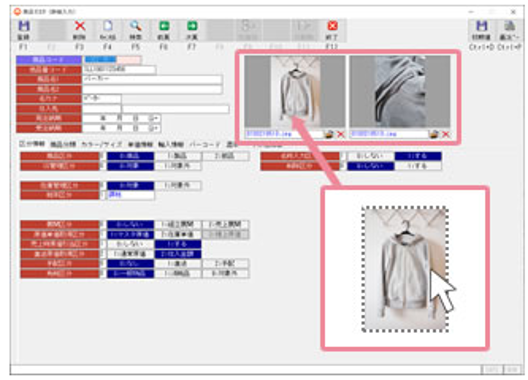This screenshot has height=380, width=528.
Task: Click the sleeve close-up photo thumbnail
Action: 400,92
